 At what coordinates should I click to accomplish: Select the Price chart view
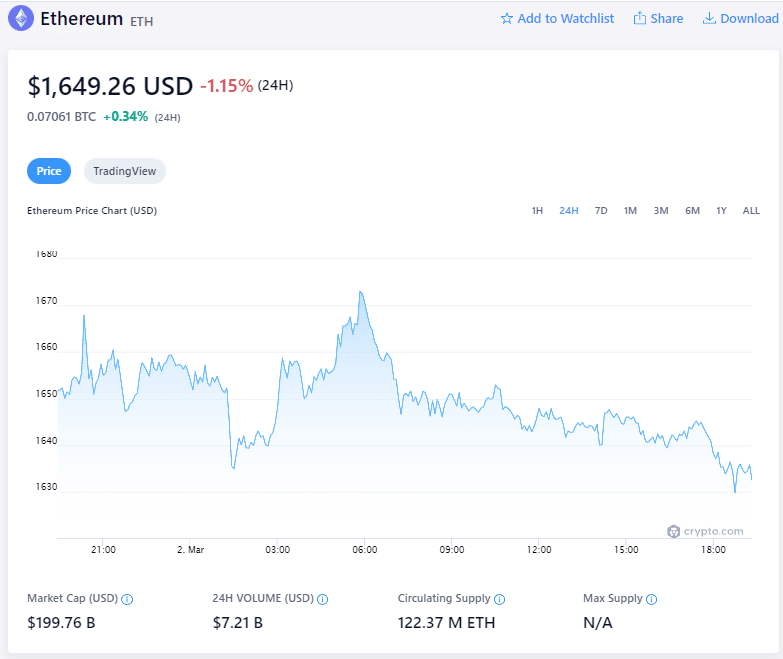pos(49,171)
